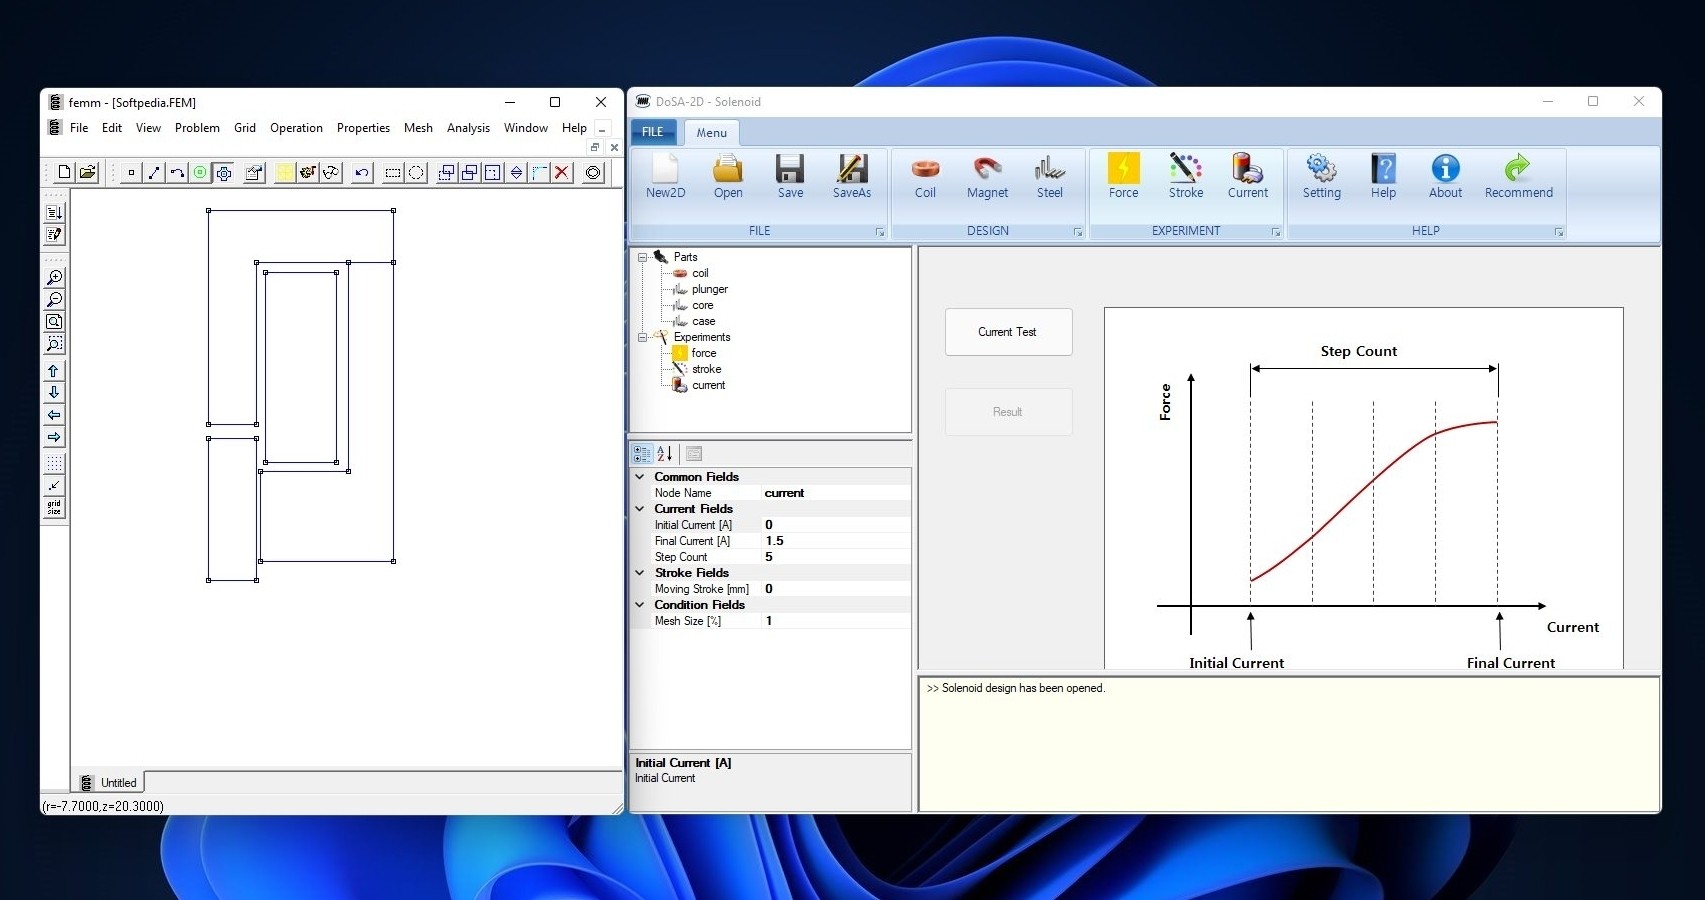Click the yellow mesh generator icon
1705x900 pixels.
point(285,172)
